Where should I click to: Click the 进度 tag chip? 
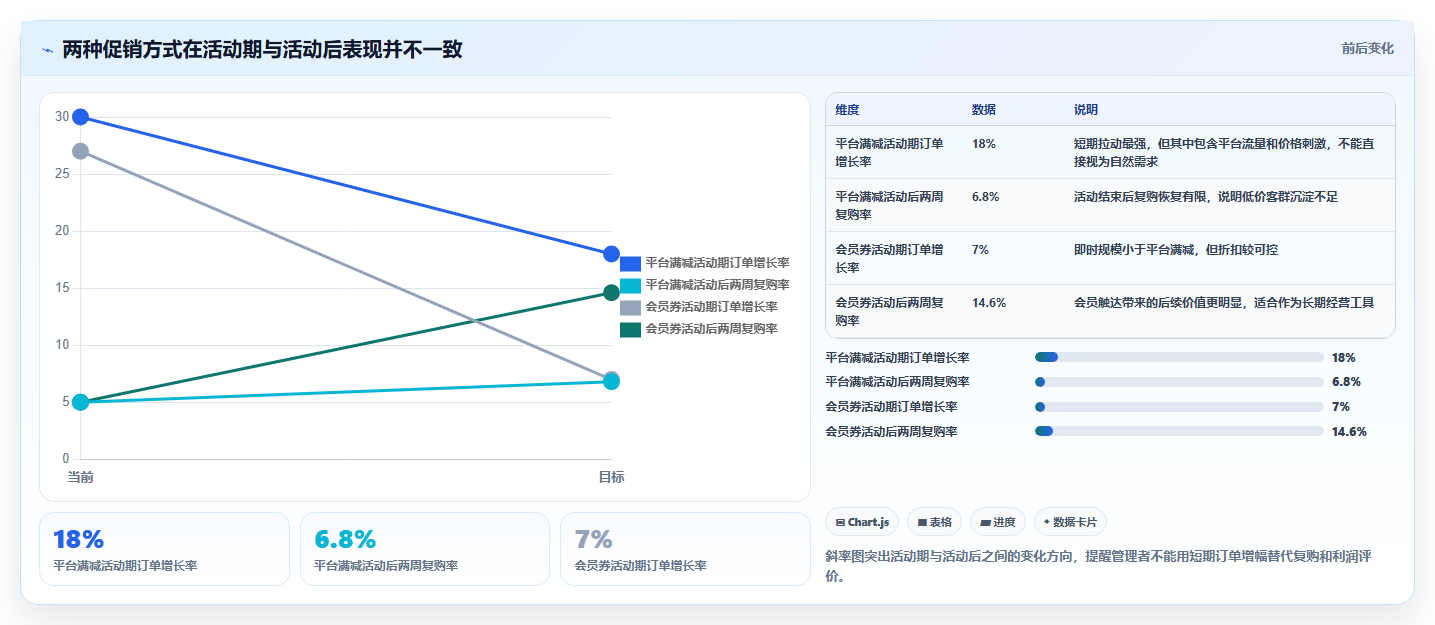tap(997, 522)
